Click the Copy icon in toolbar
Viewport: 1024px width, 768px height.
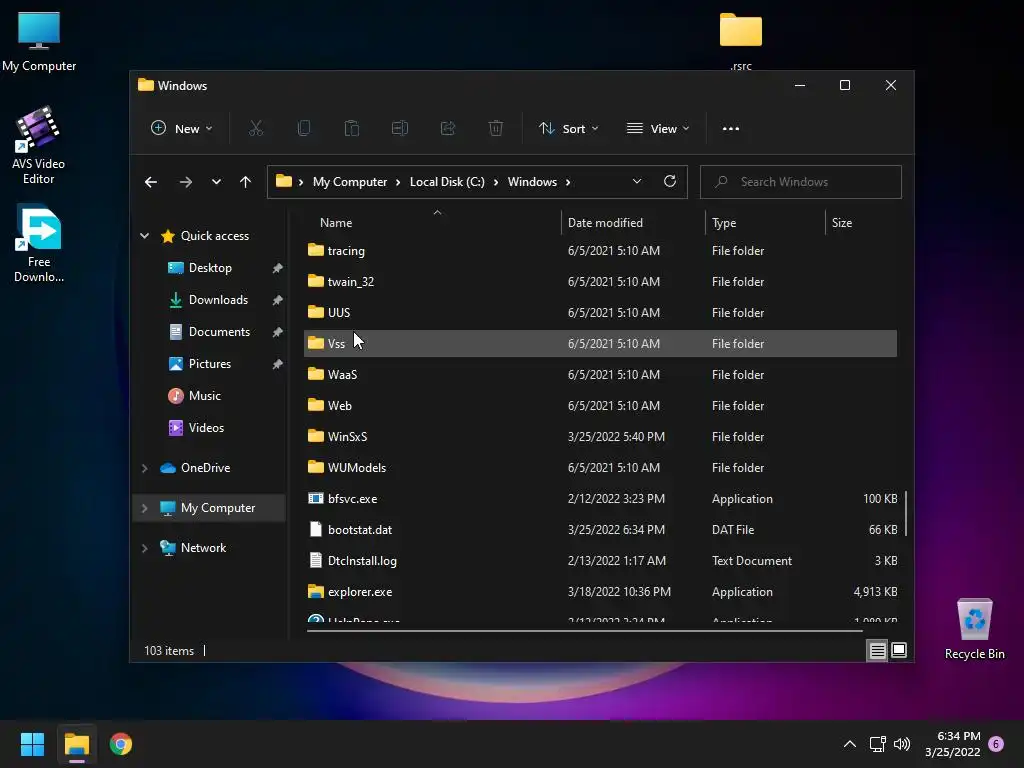pos(304,129)
